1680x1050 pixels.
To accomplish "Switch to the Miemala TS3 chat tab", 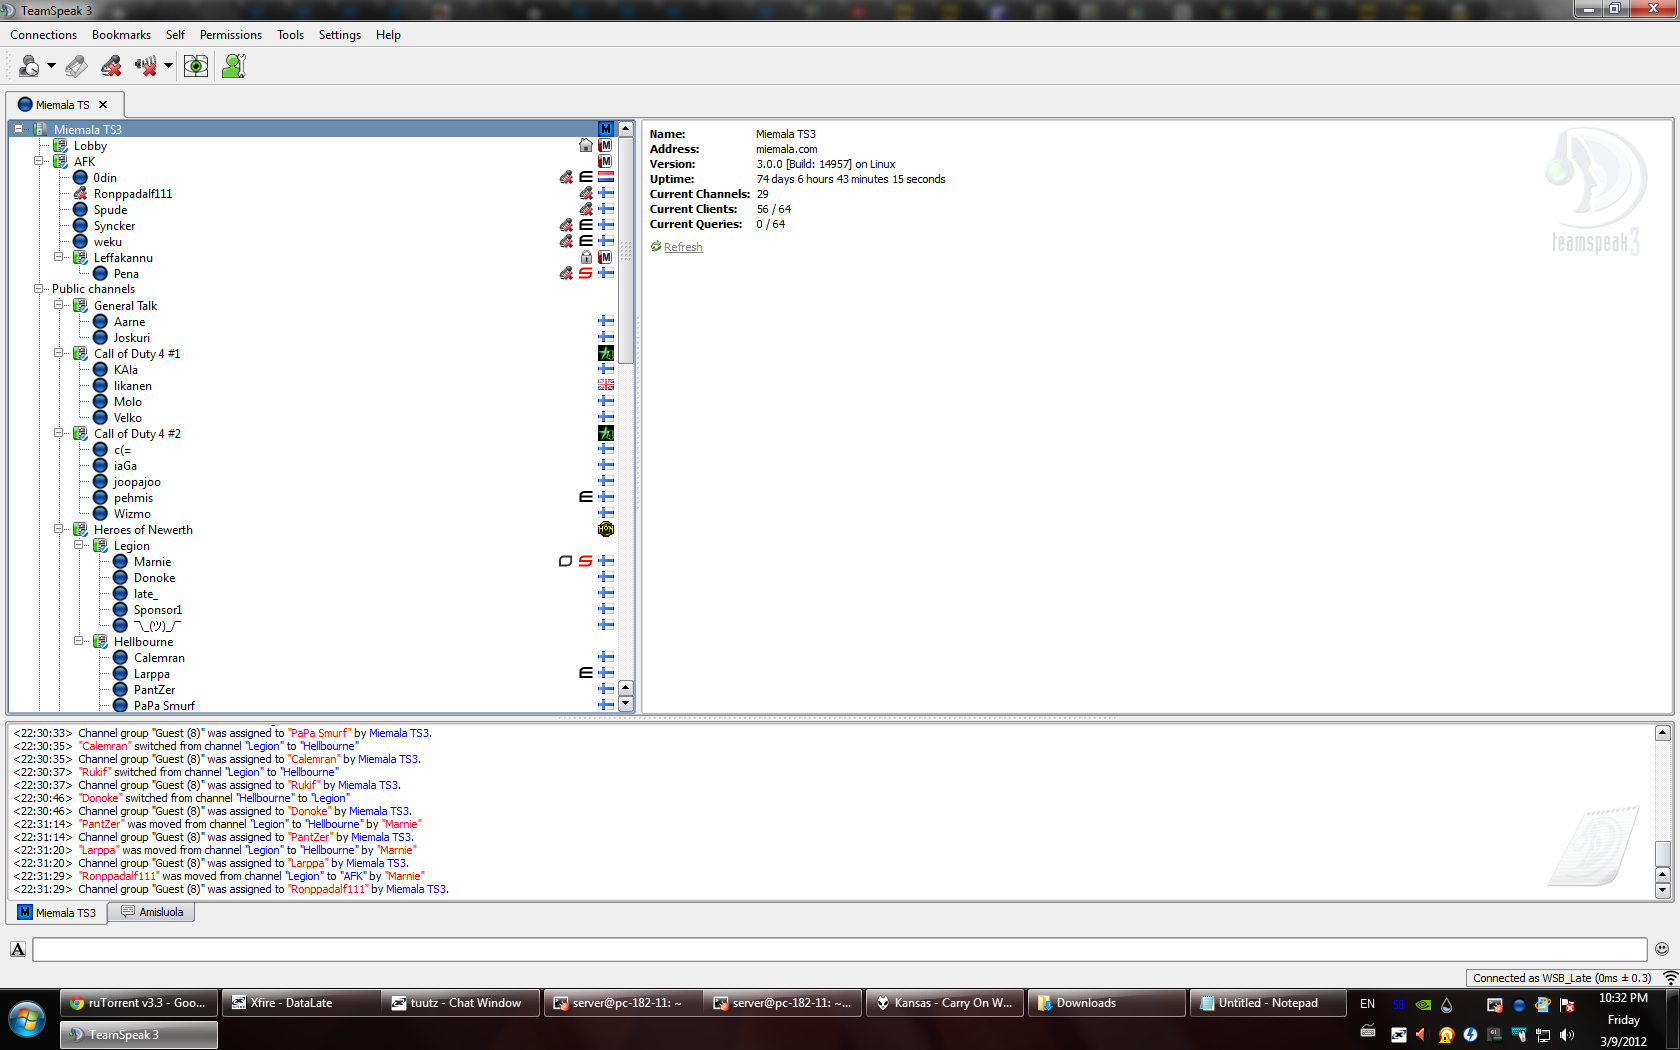I will tap(57, 913).
